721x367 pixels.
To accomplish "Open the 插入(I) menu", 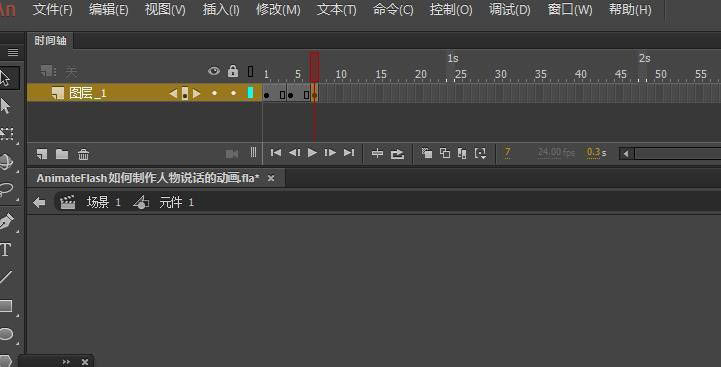I will pos(221,10).
